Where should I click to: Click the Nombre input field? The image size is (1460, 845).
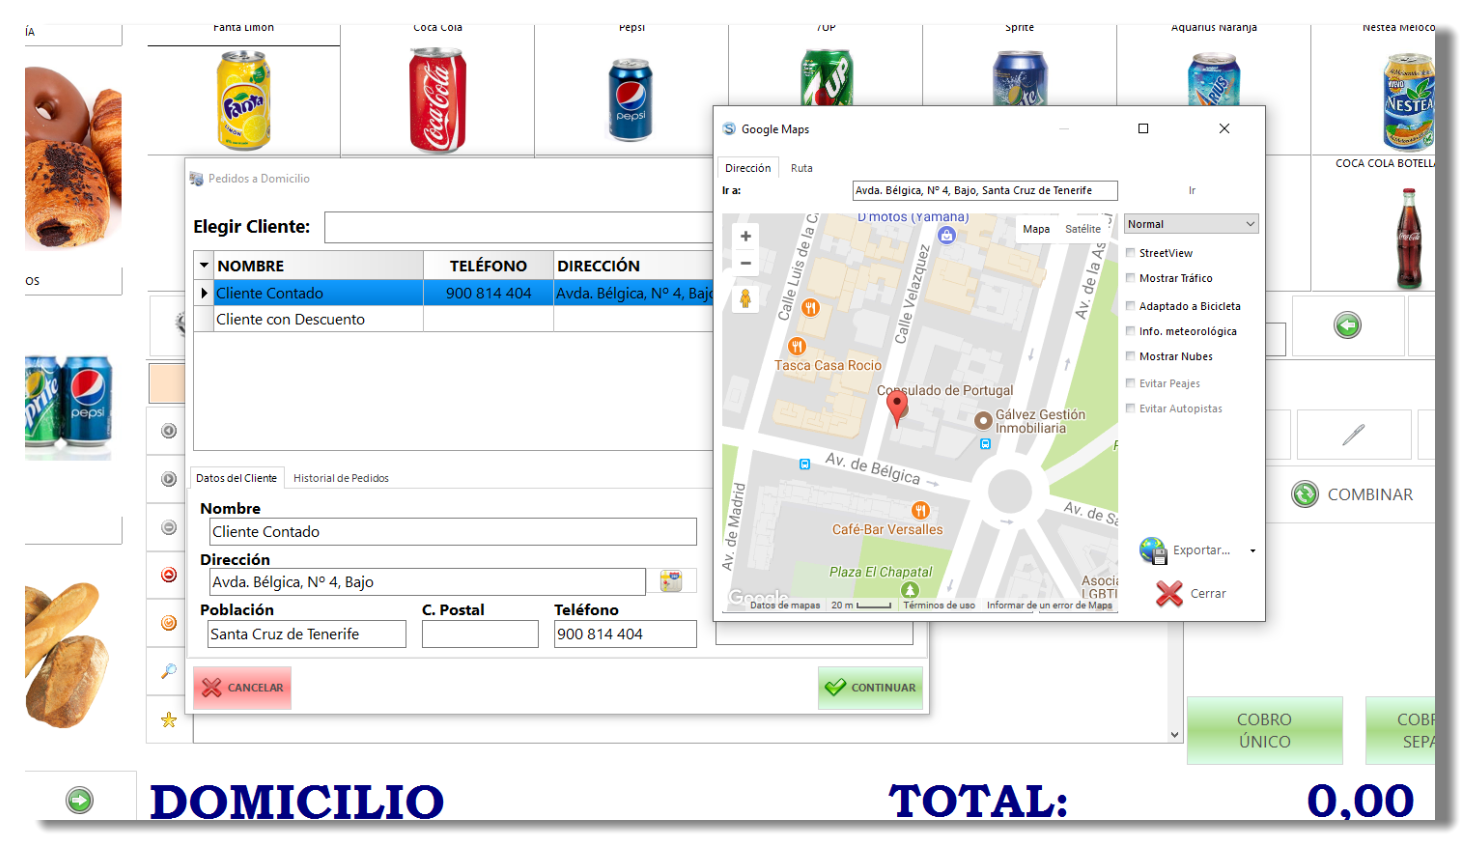coord(453,532)
